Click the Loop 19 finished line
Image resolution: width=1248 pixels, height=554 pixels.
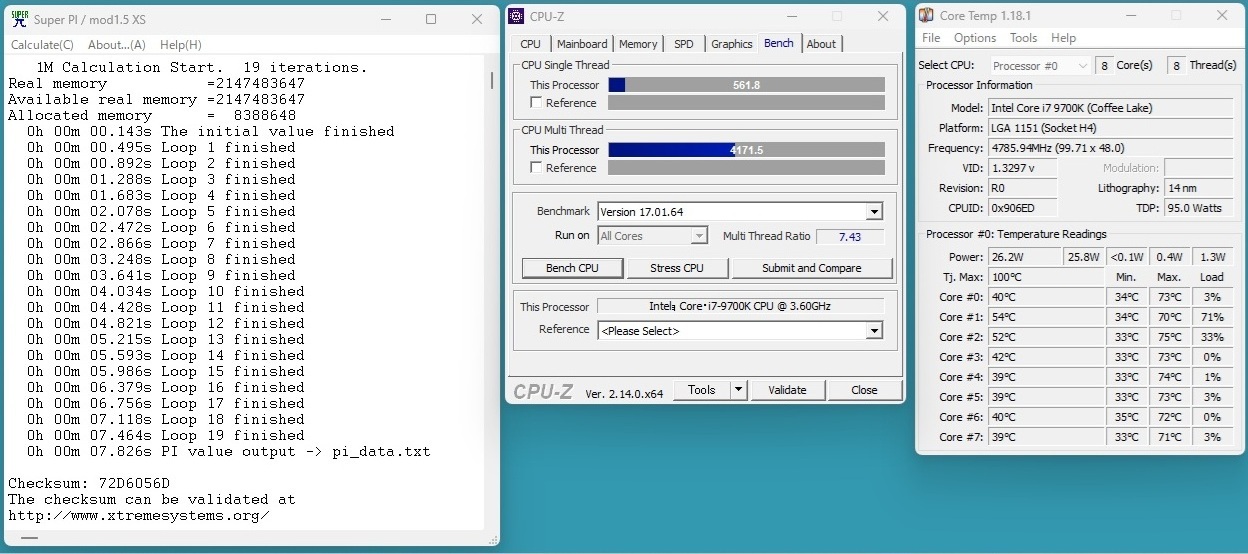[x=166, y=435]
